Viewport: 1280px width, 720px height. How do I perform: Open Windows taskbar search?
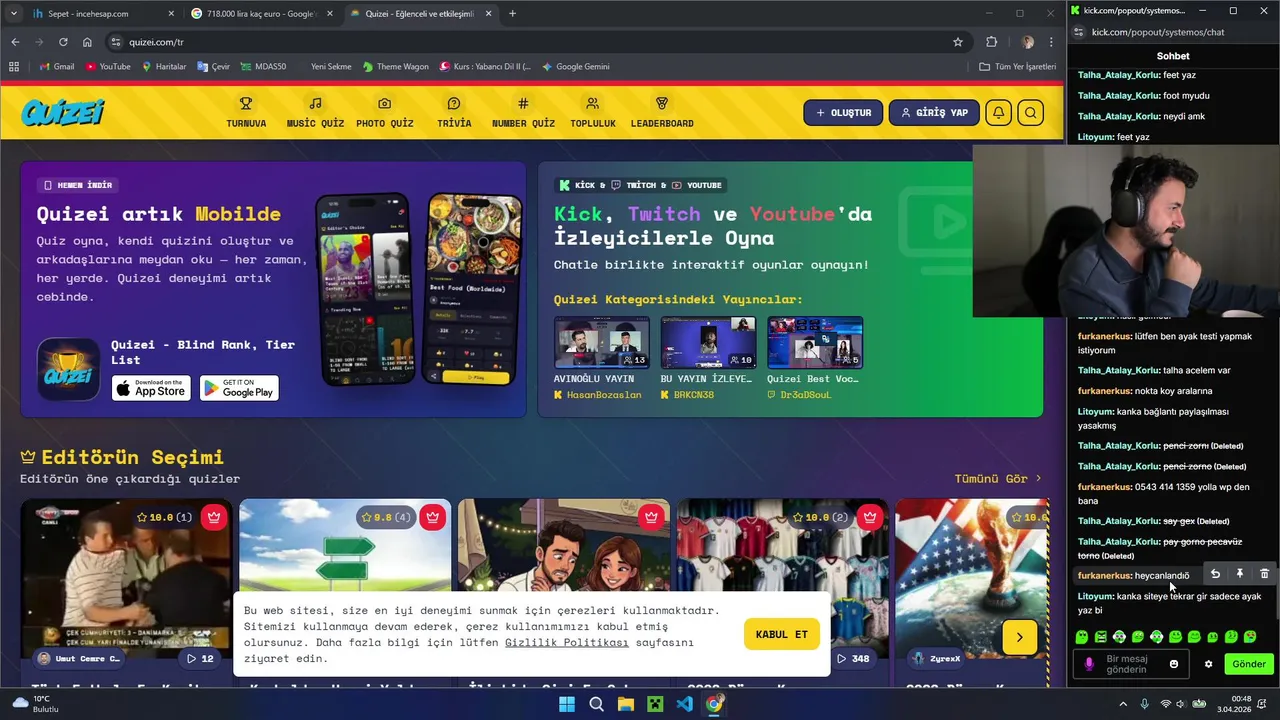(x=596, y=704)
